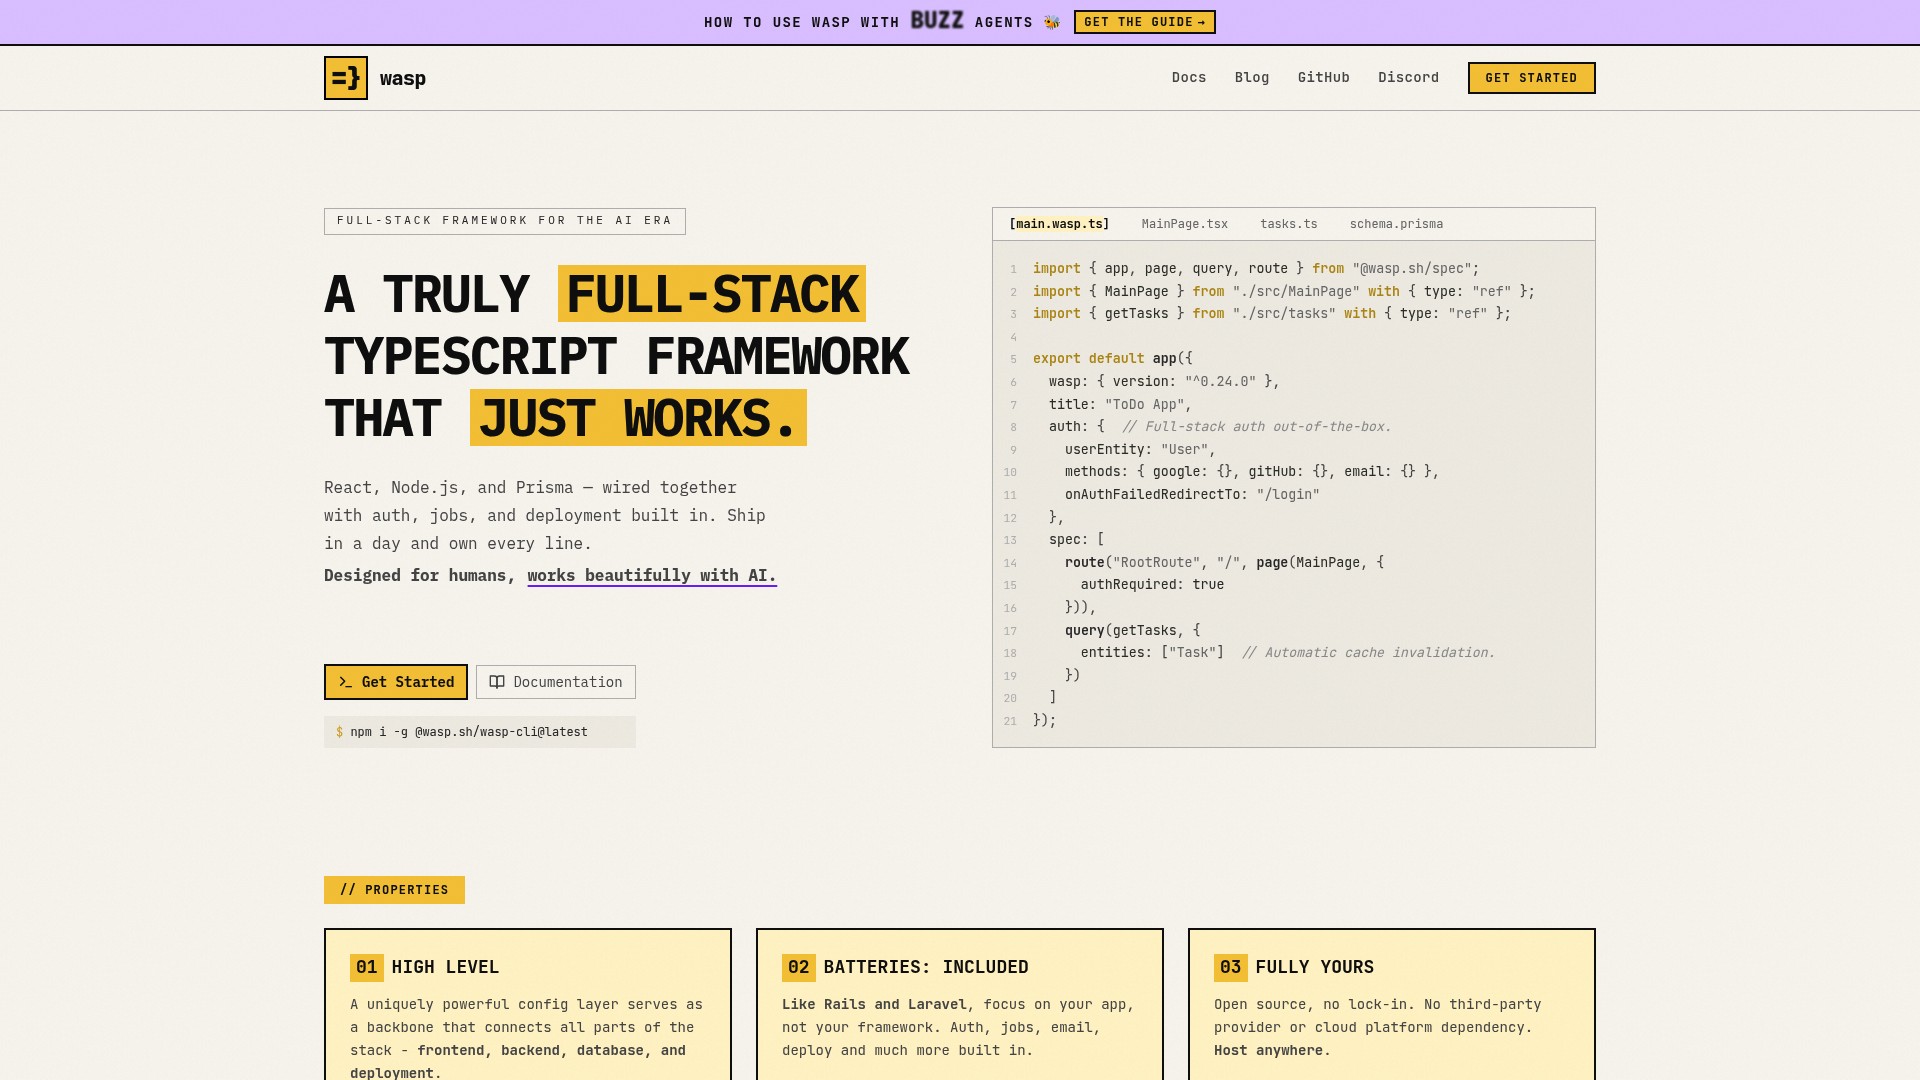The width and height of the screenshot is (1920, 1080).
Task: Click the code line 'wasp: { version: "^0.24.0" },'
Action: 1165,382
